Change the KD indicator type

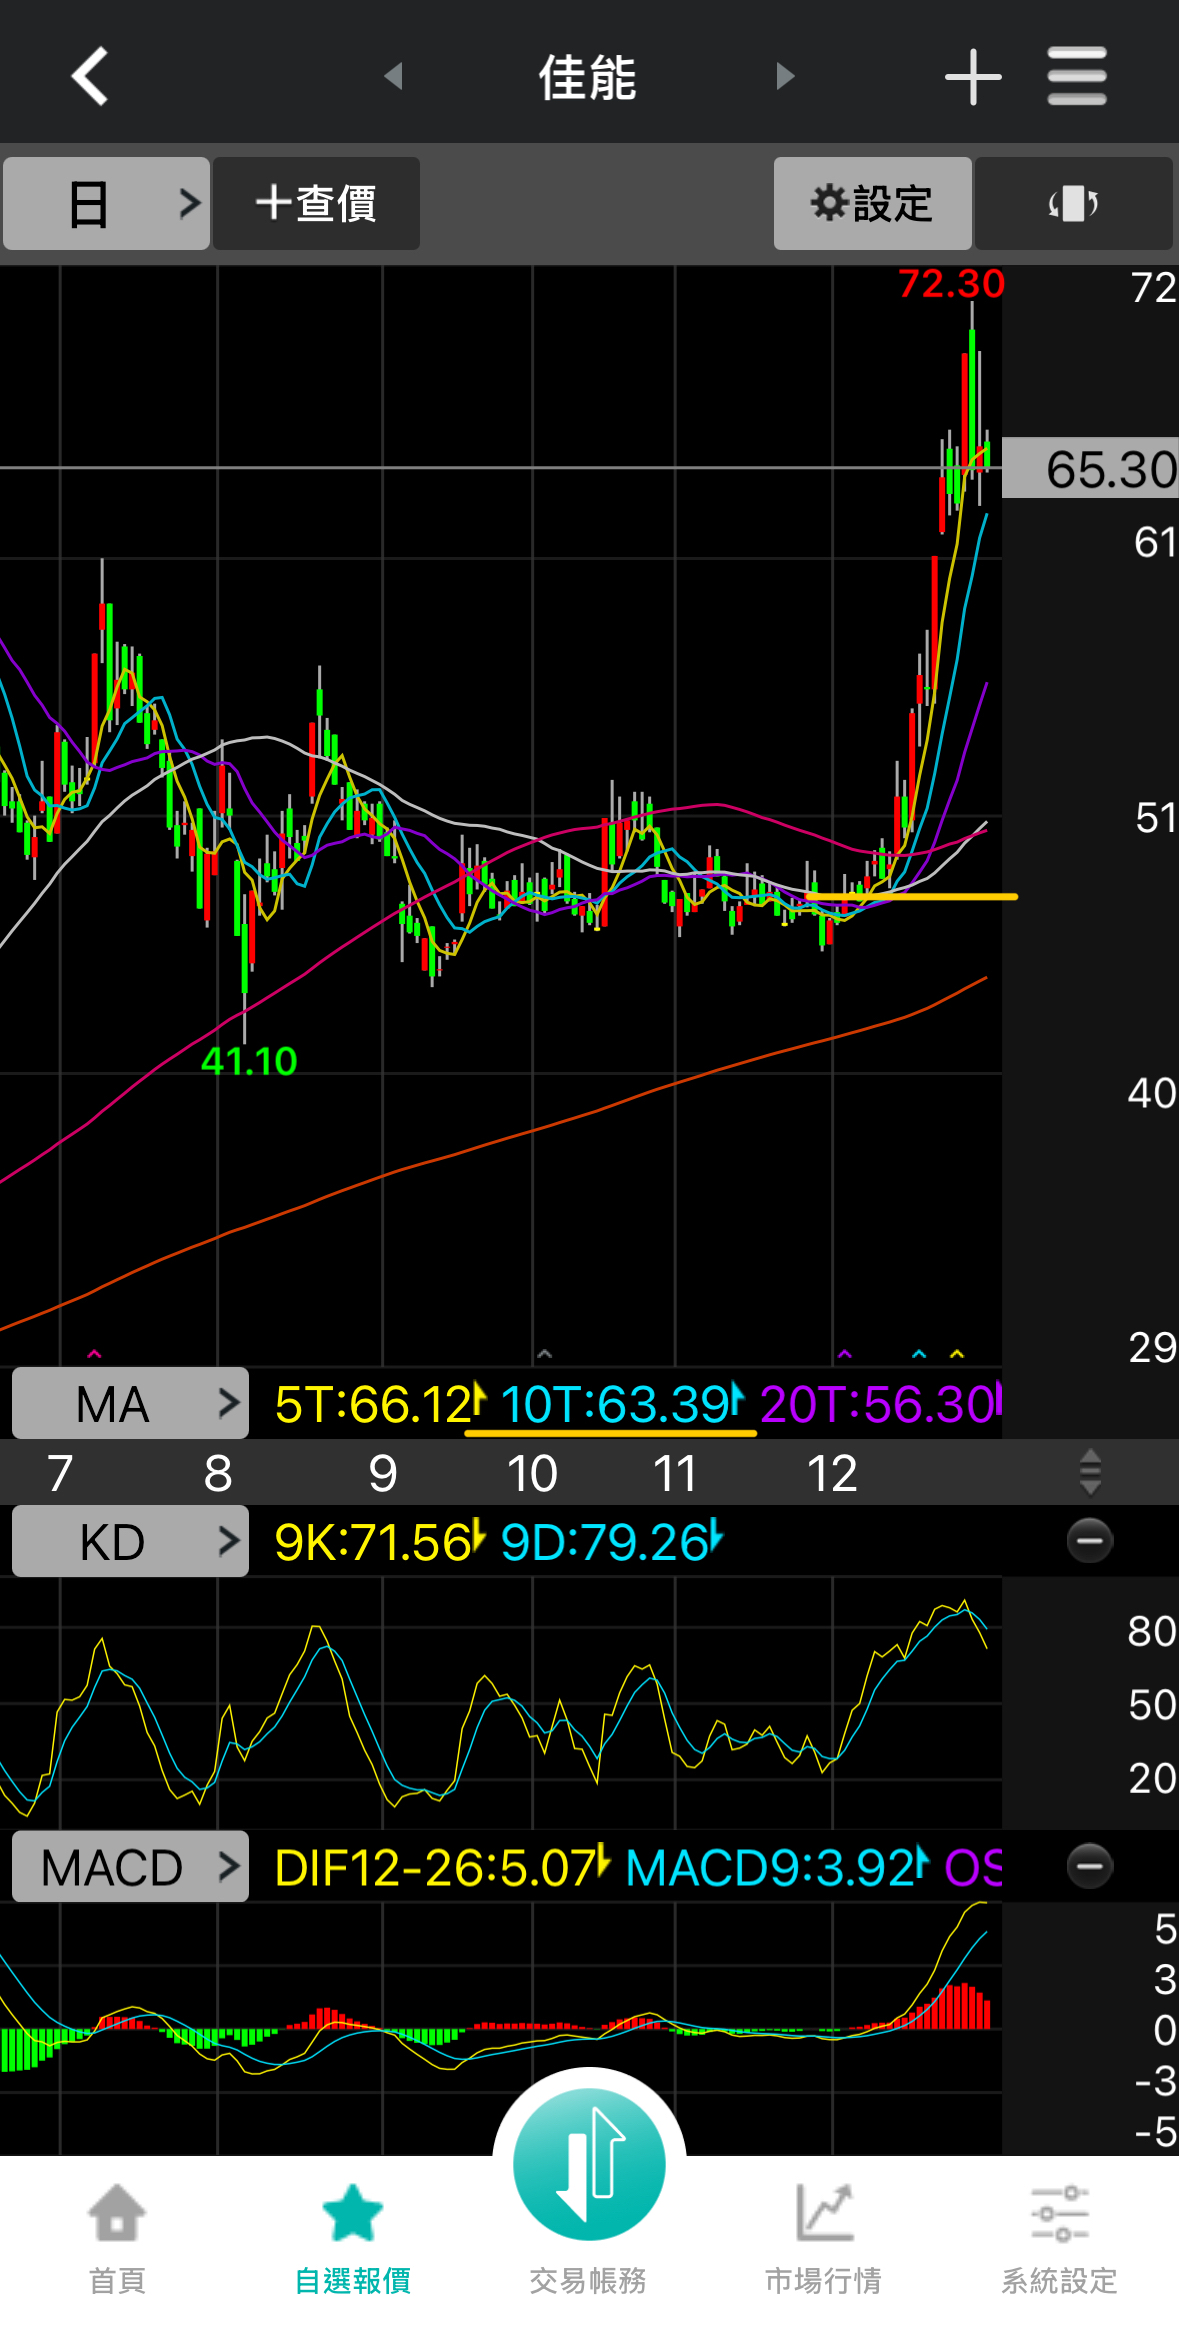pos(130,1542)
